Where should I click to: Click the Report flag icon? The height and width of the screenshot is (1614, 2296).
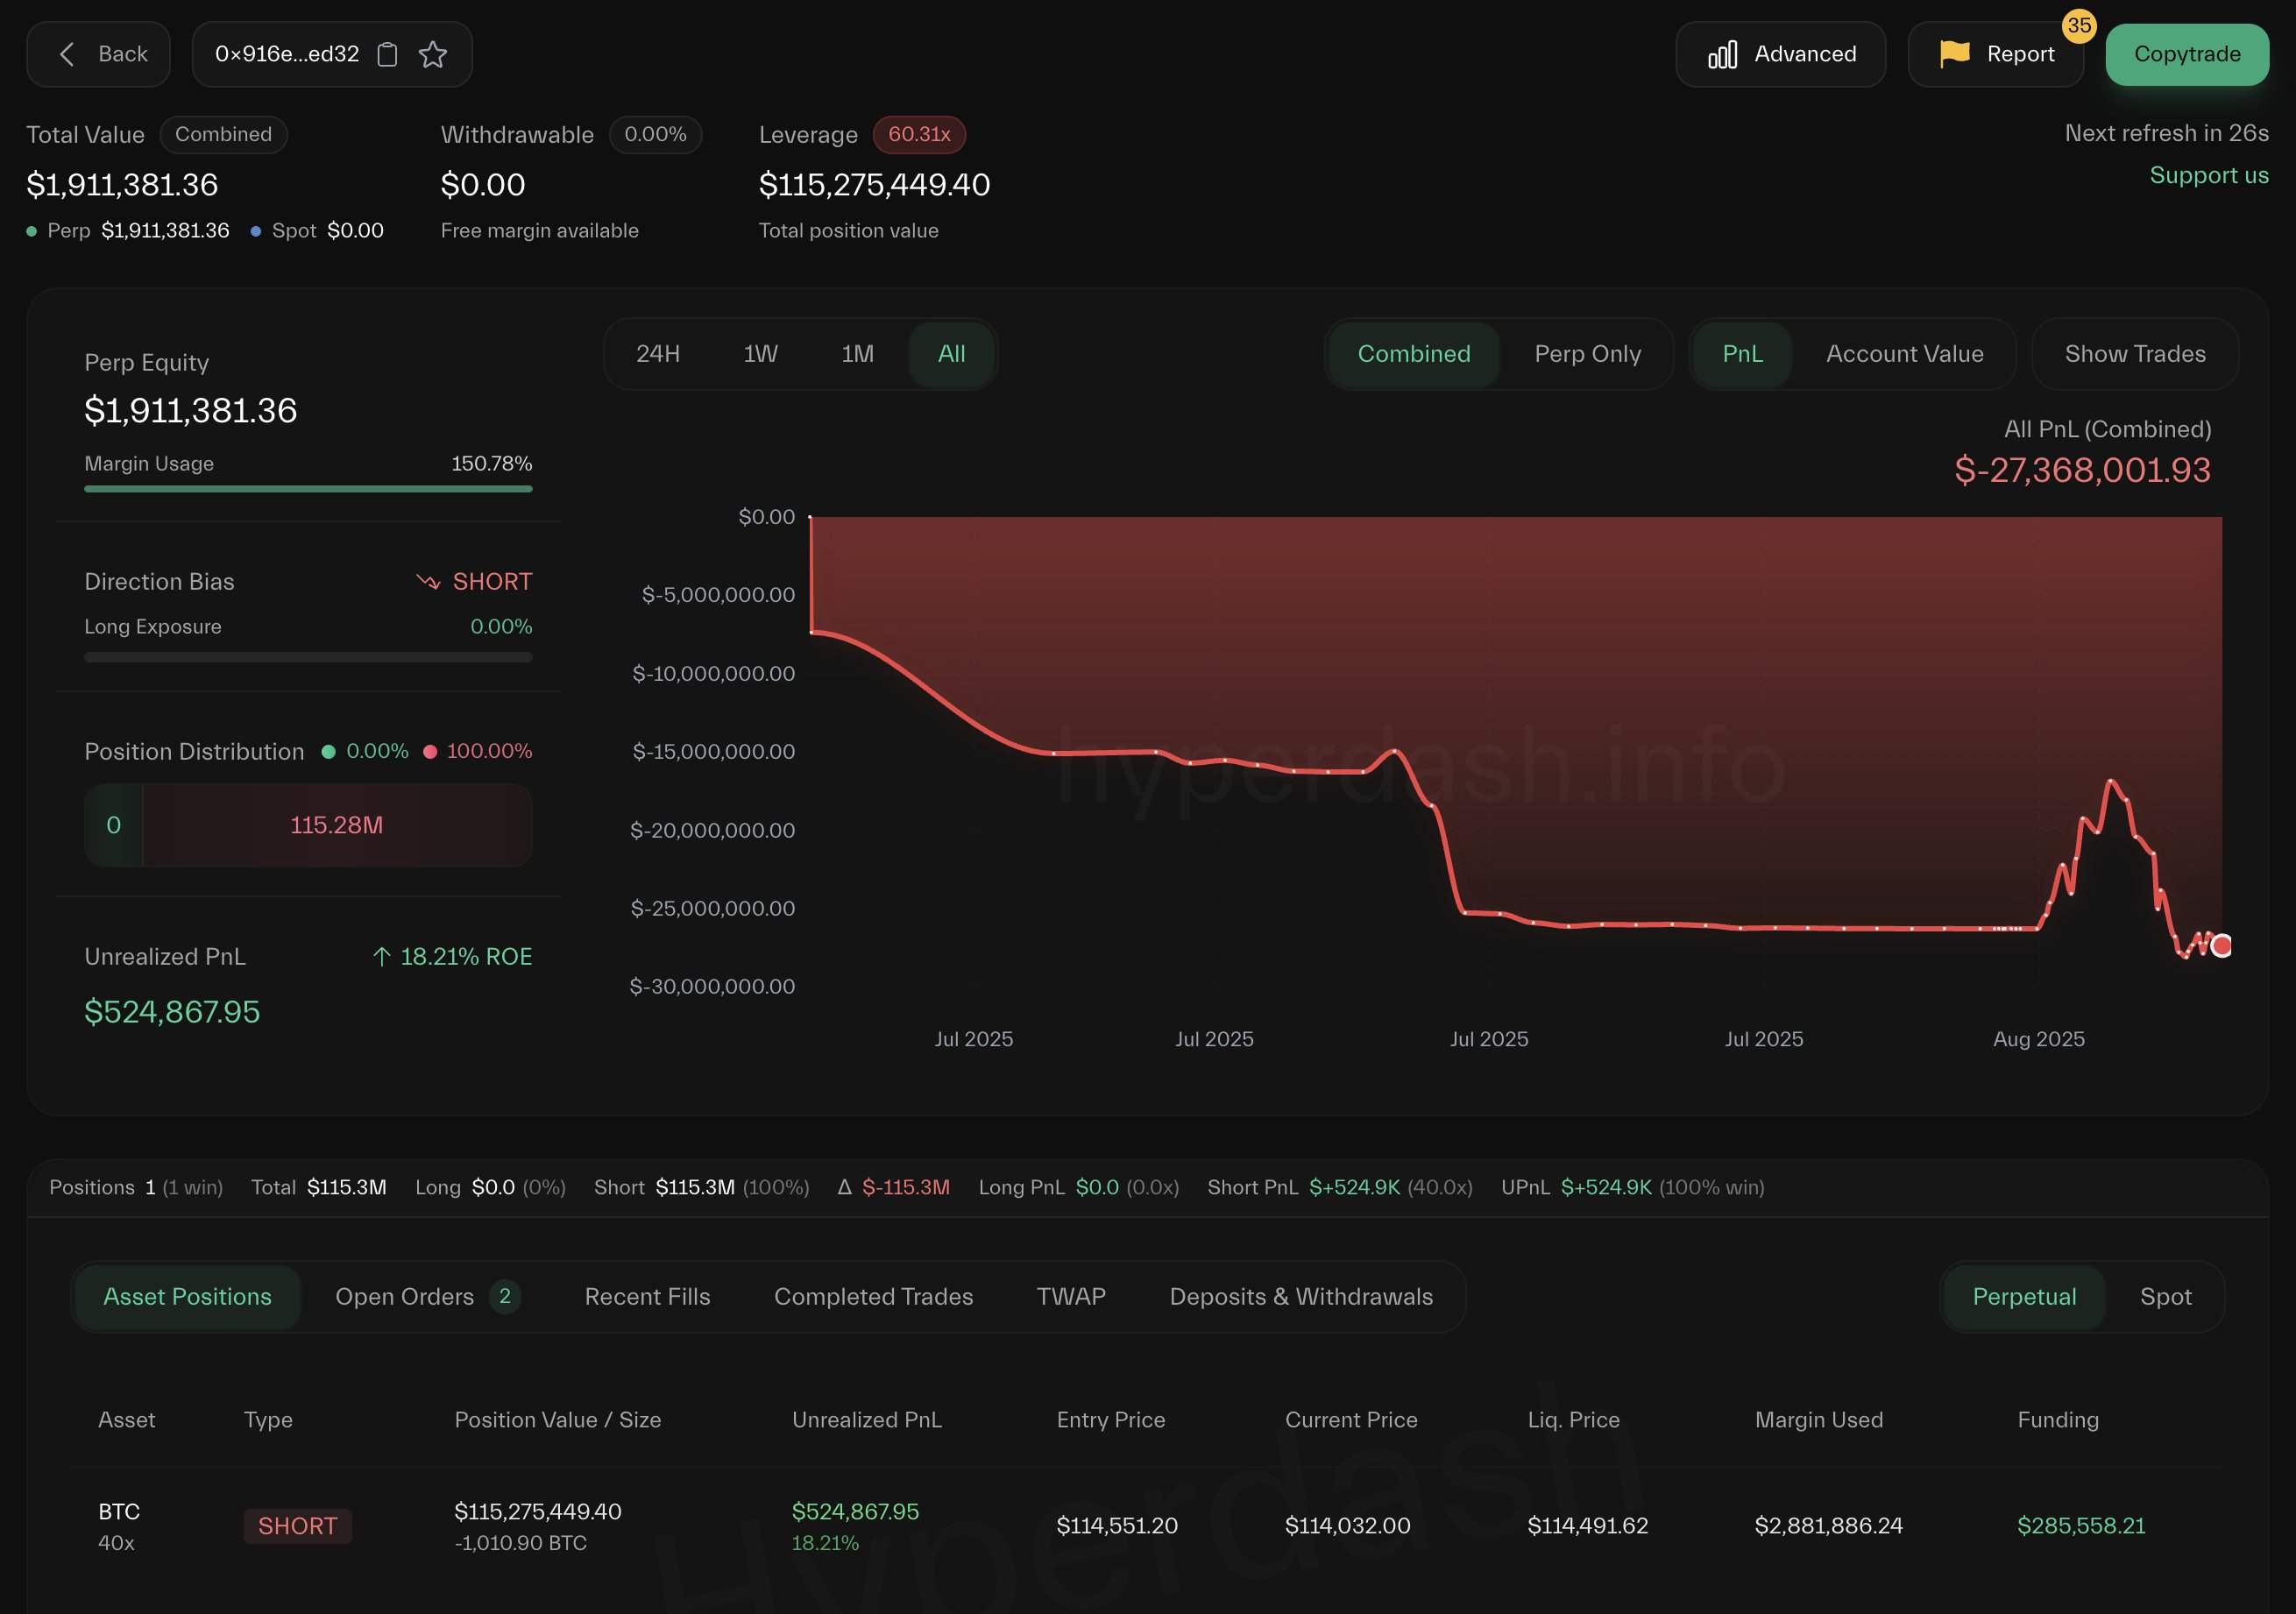(1954, 53)
